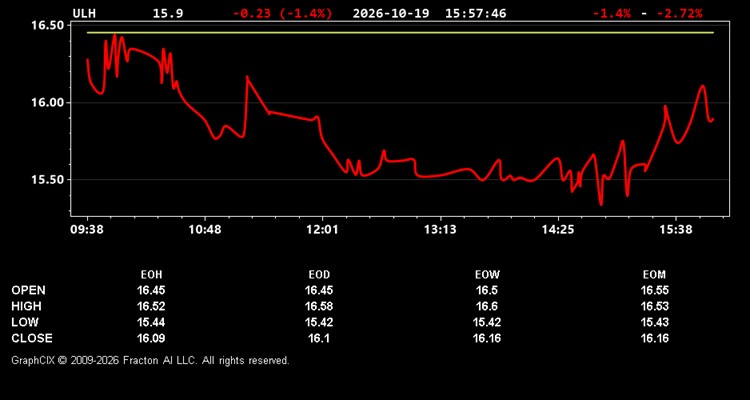Click the -2.72% value at top right
Screen dimensions: 750x400
pos(679,13)
